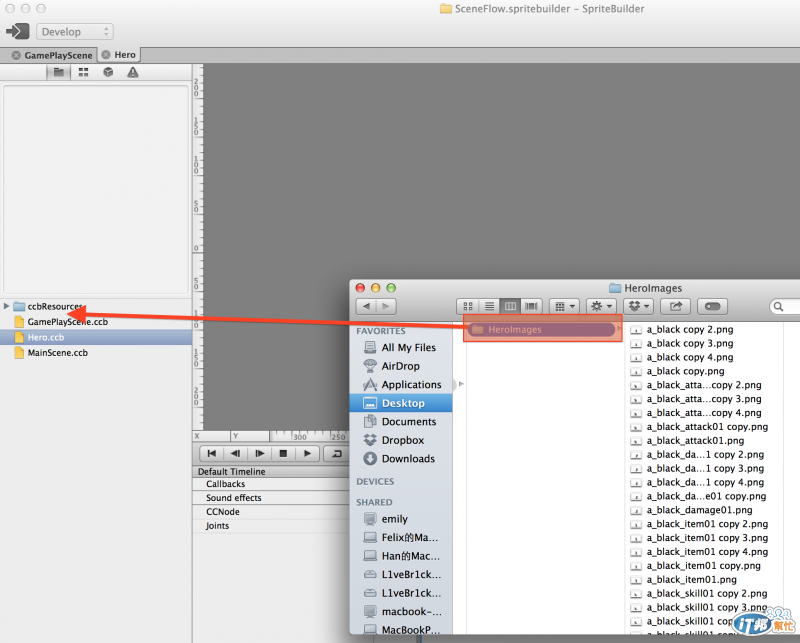Go back in Finder window
This screenshot has width=800, height=643.
366,306
